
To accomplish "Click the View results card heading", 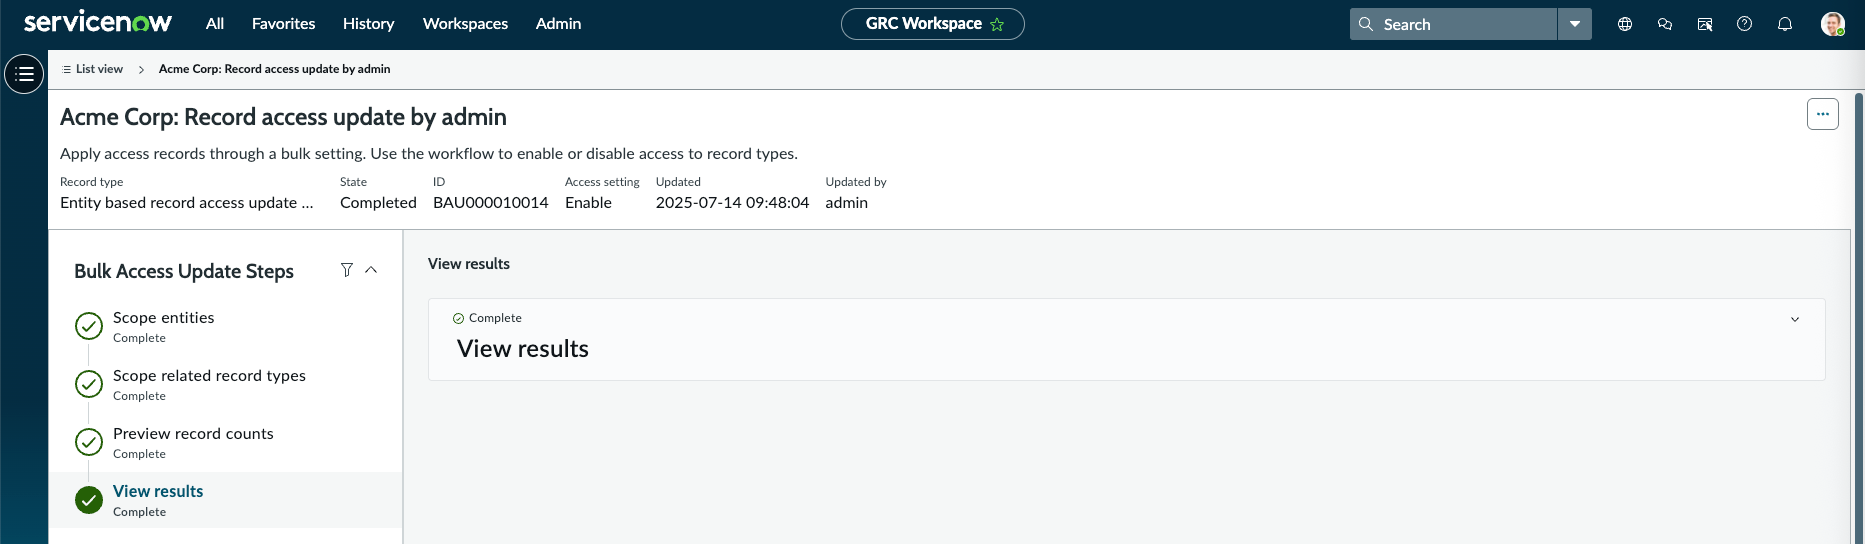I will [523, 349].
